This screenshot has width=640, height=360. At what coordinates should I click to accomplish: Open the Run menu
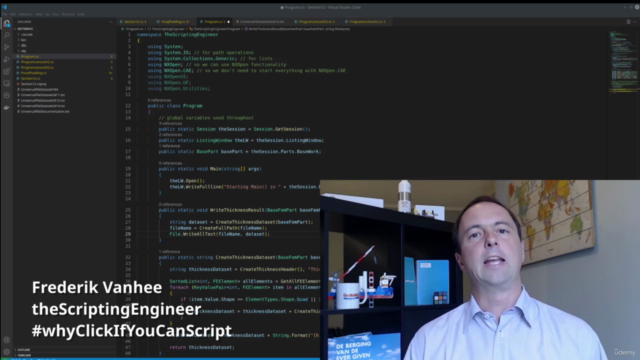(x=56, y=14)
